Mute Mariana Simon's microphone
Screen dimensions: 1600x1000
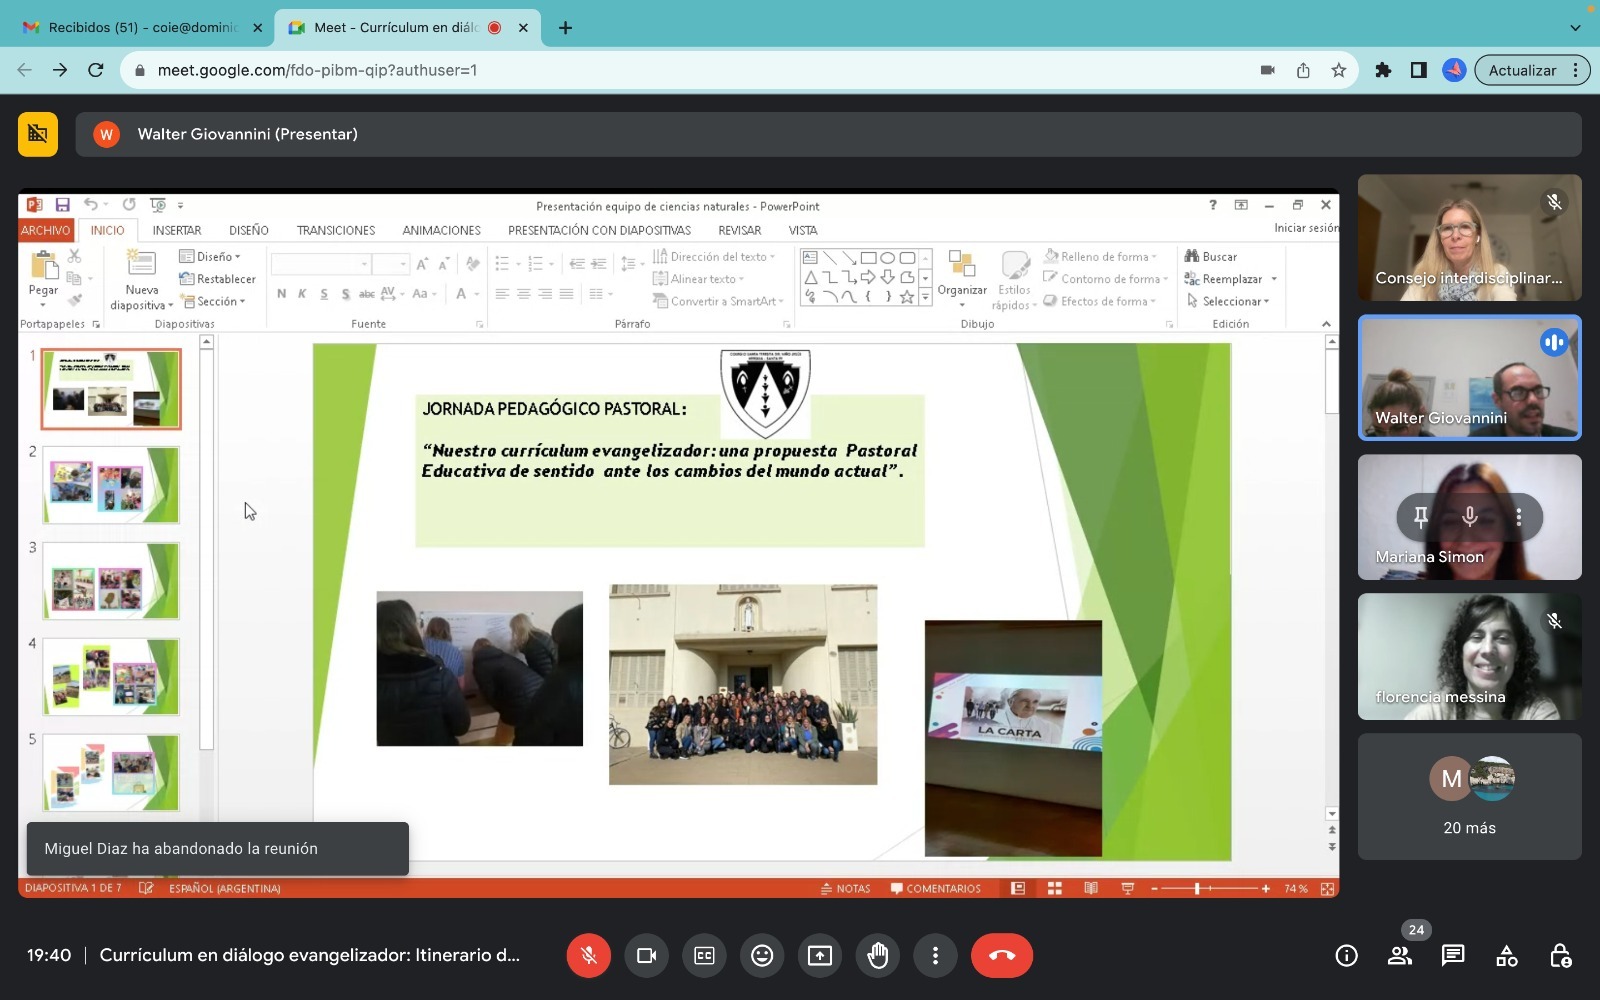point(1469,516)
